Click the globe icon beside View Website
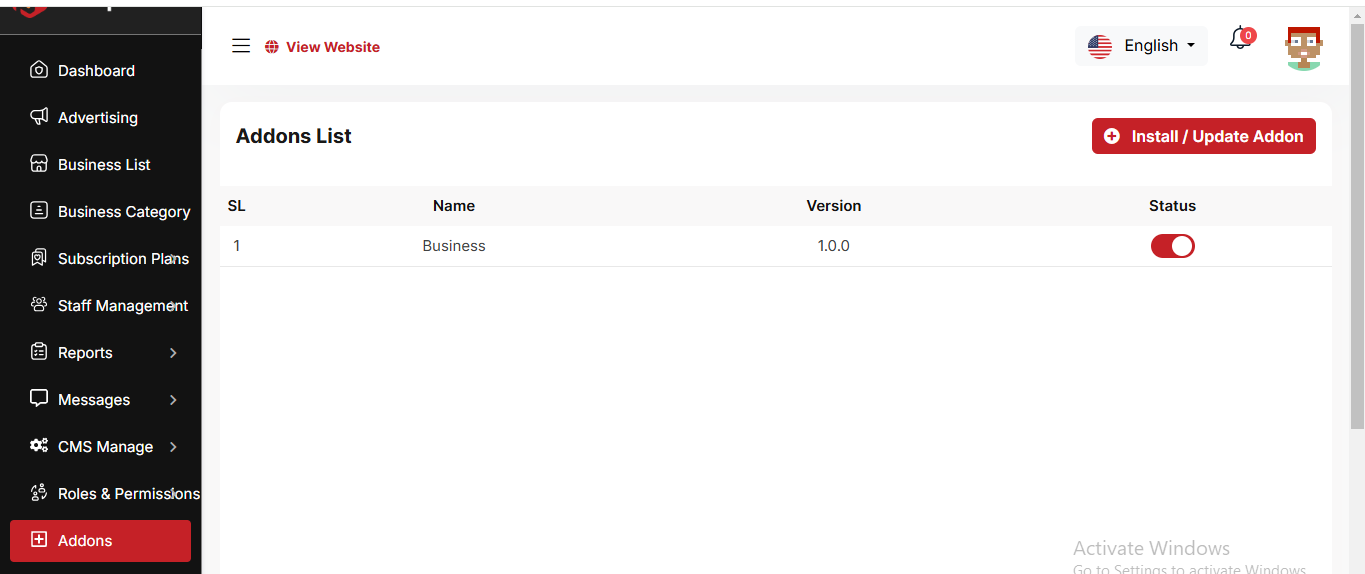Image resolution: width=1365 pixels, height=574 pixels. 271,47
